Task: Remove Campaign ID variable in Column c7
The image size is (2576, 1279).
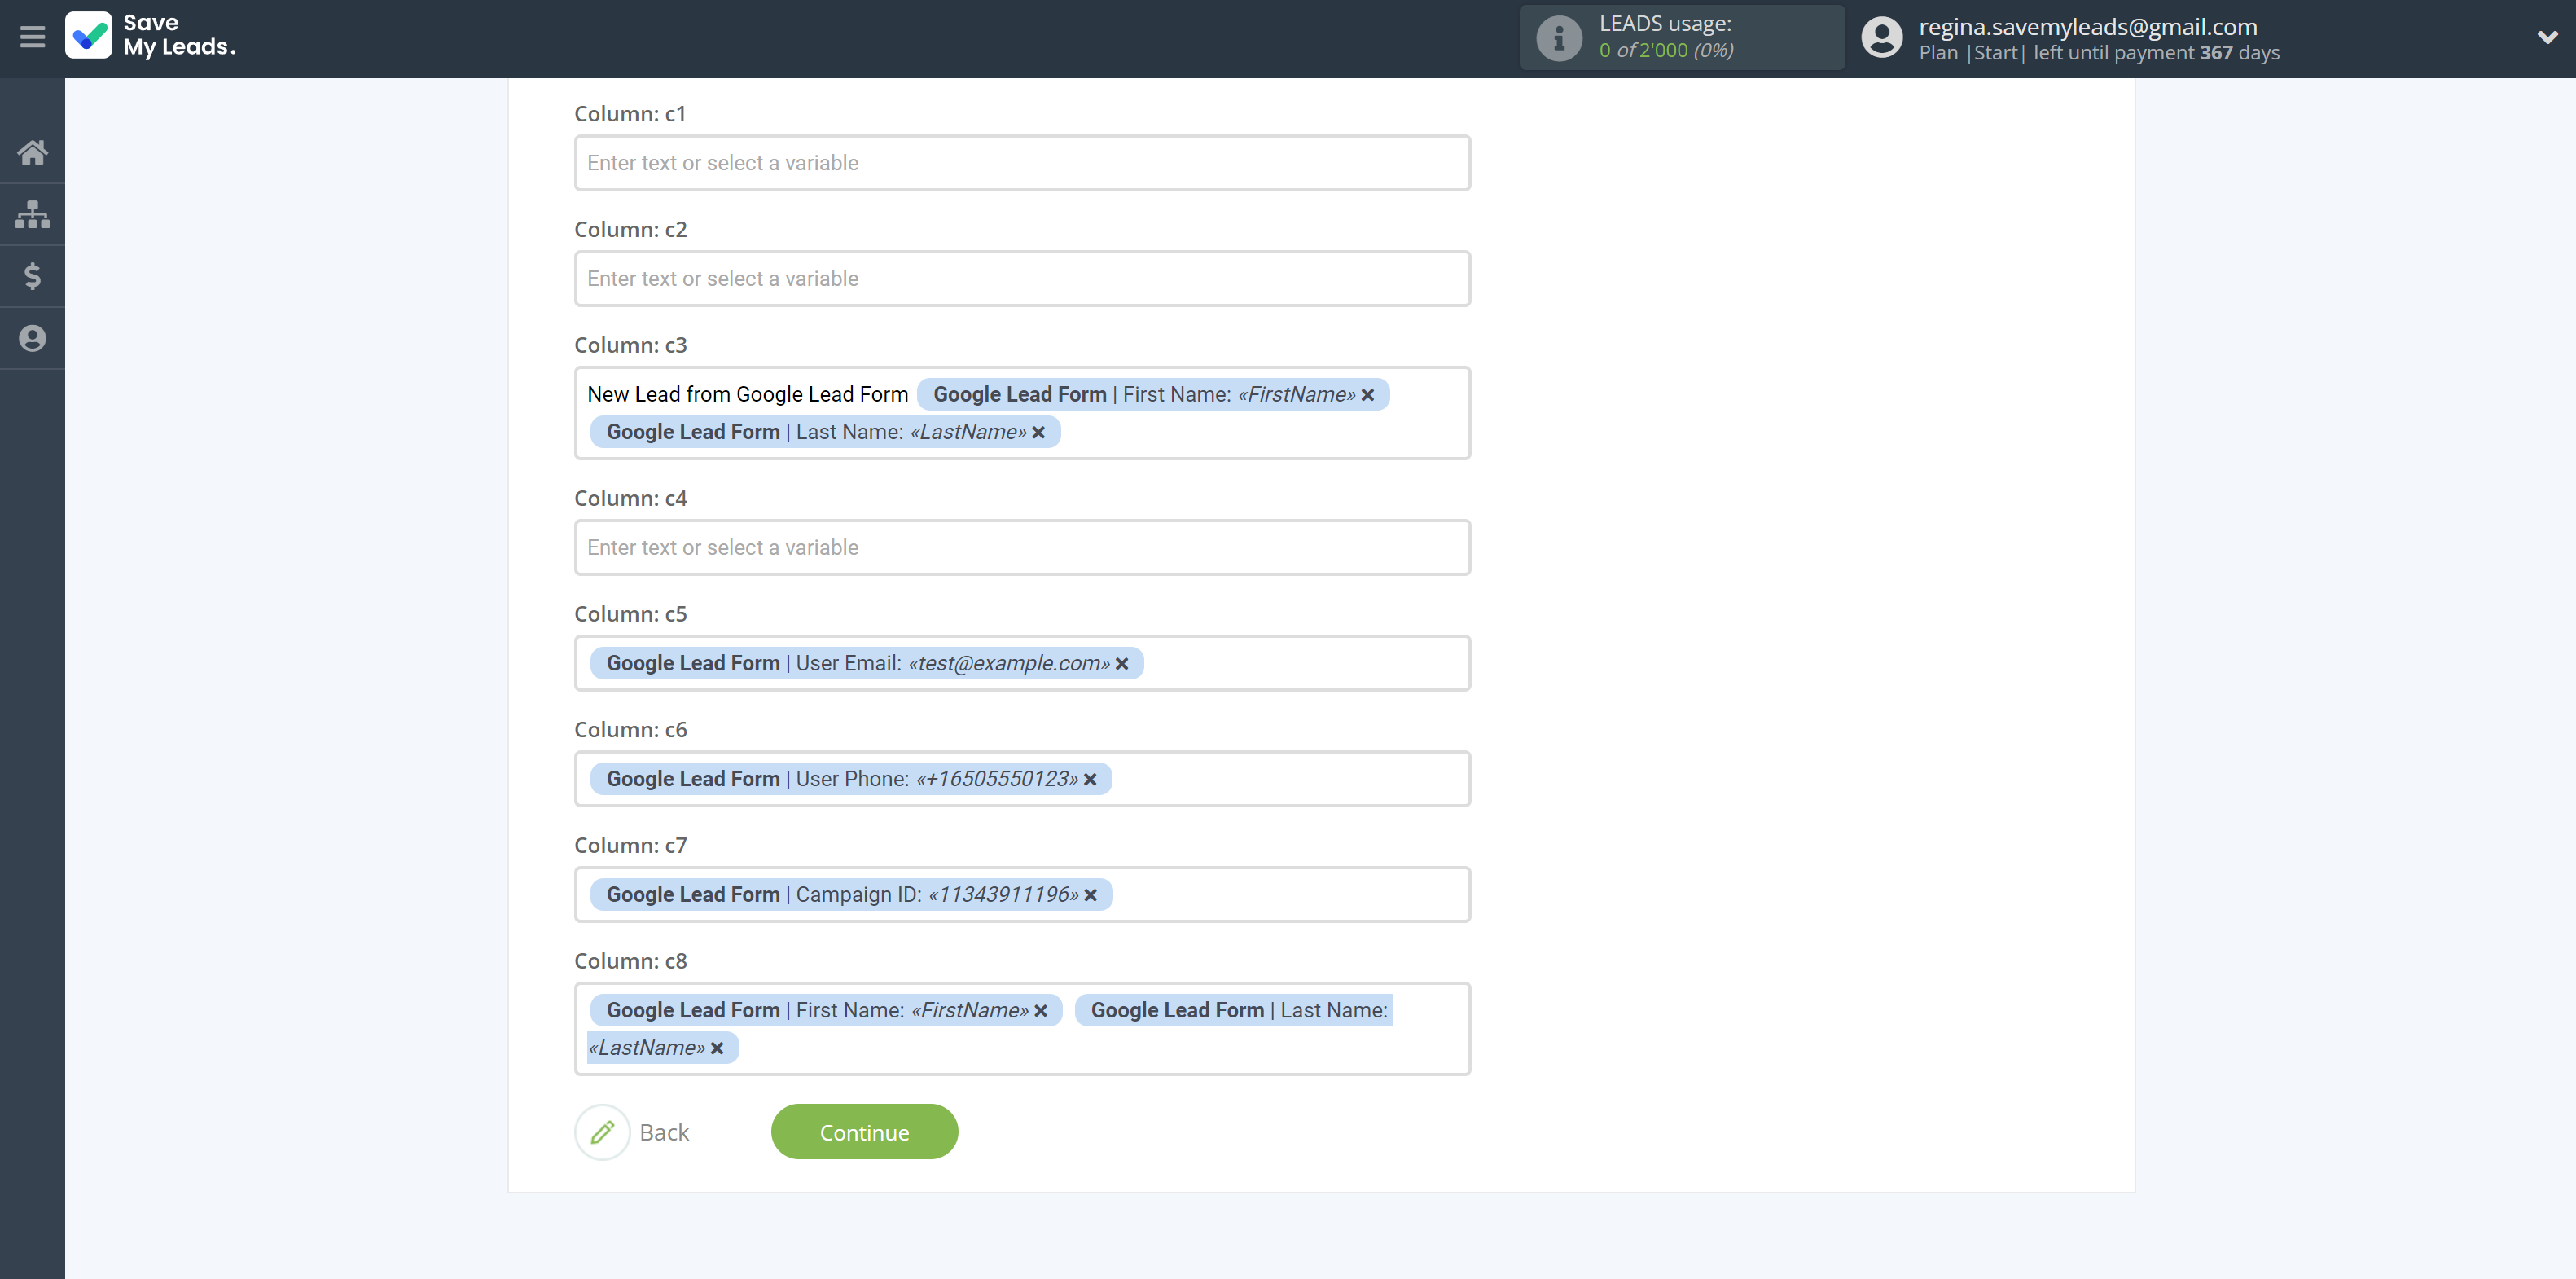Action: pyautogui.click(x=1090, y=895)
